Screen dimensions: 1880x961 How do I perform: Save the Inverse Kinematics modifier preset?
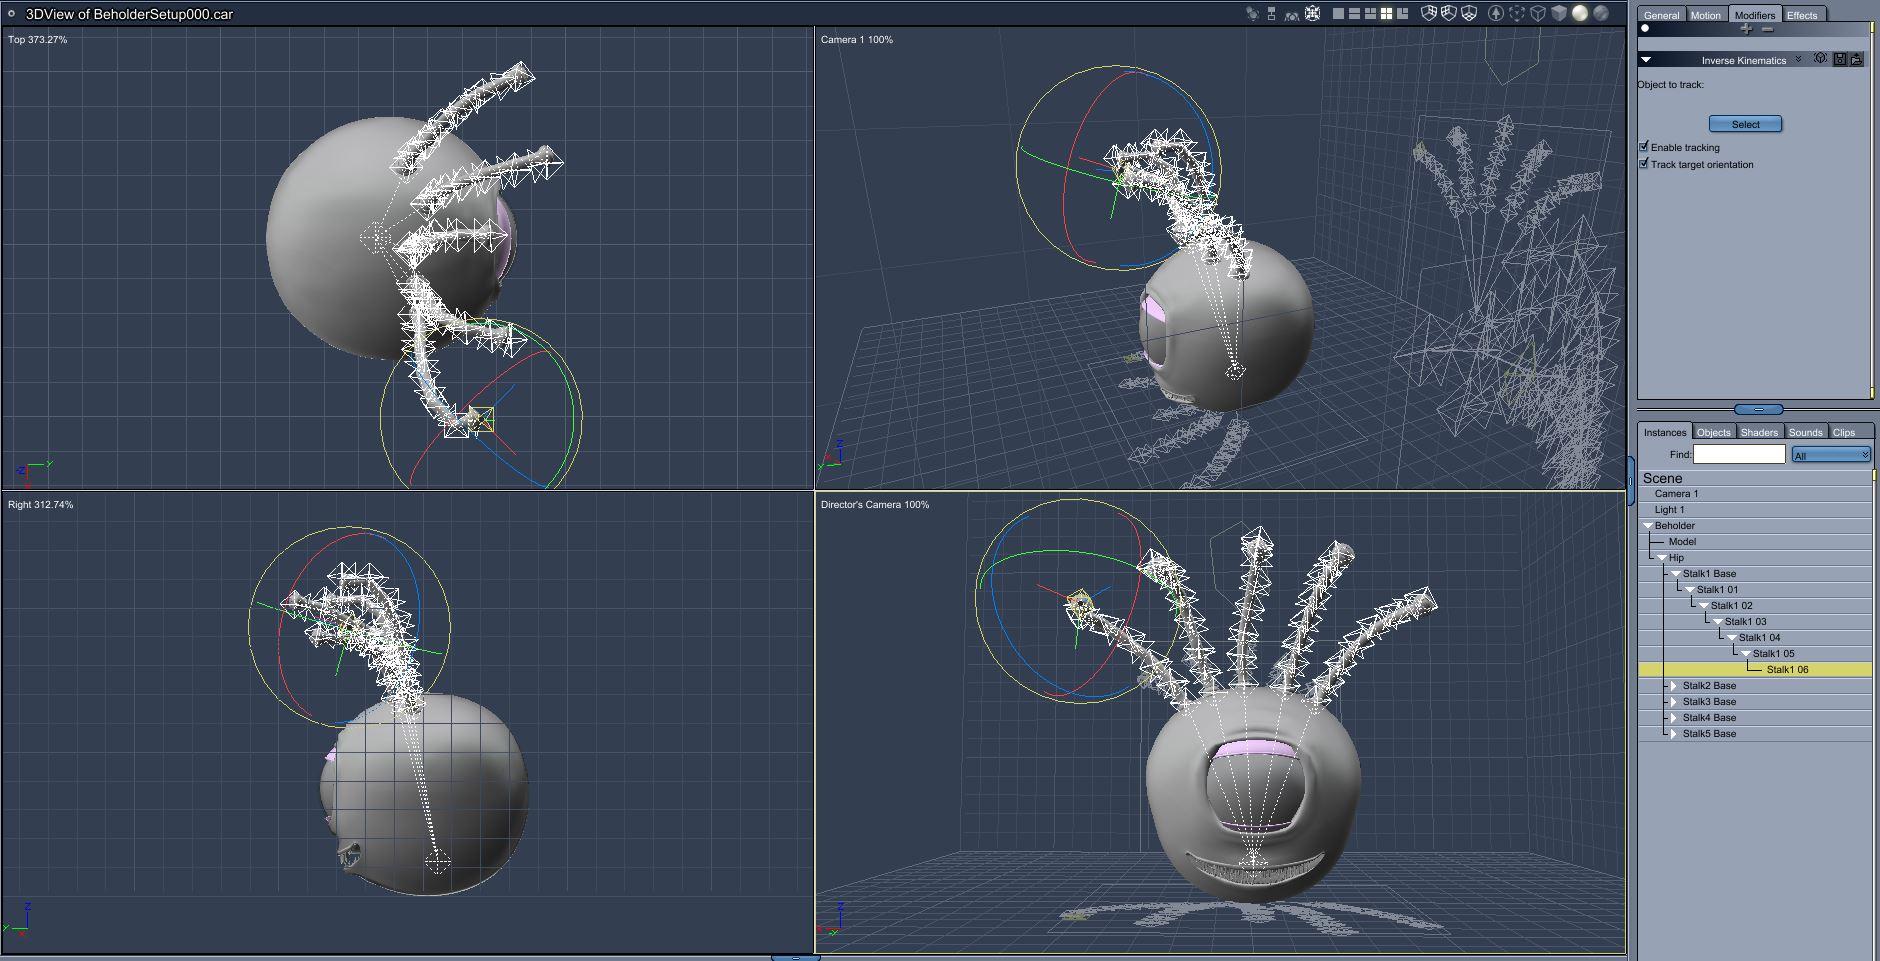pyautogui.click(x=1840, y=59)
